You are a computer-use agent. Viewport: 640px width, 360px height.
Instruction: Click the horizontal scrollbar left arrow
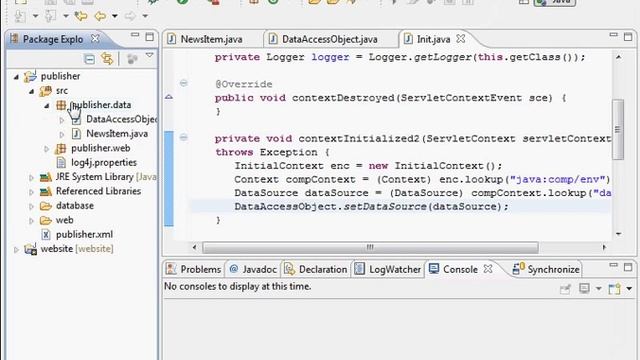[194, 247]
